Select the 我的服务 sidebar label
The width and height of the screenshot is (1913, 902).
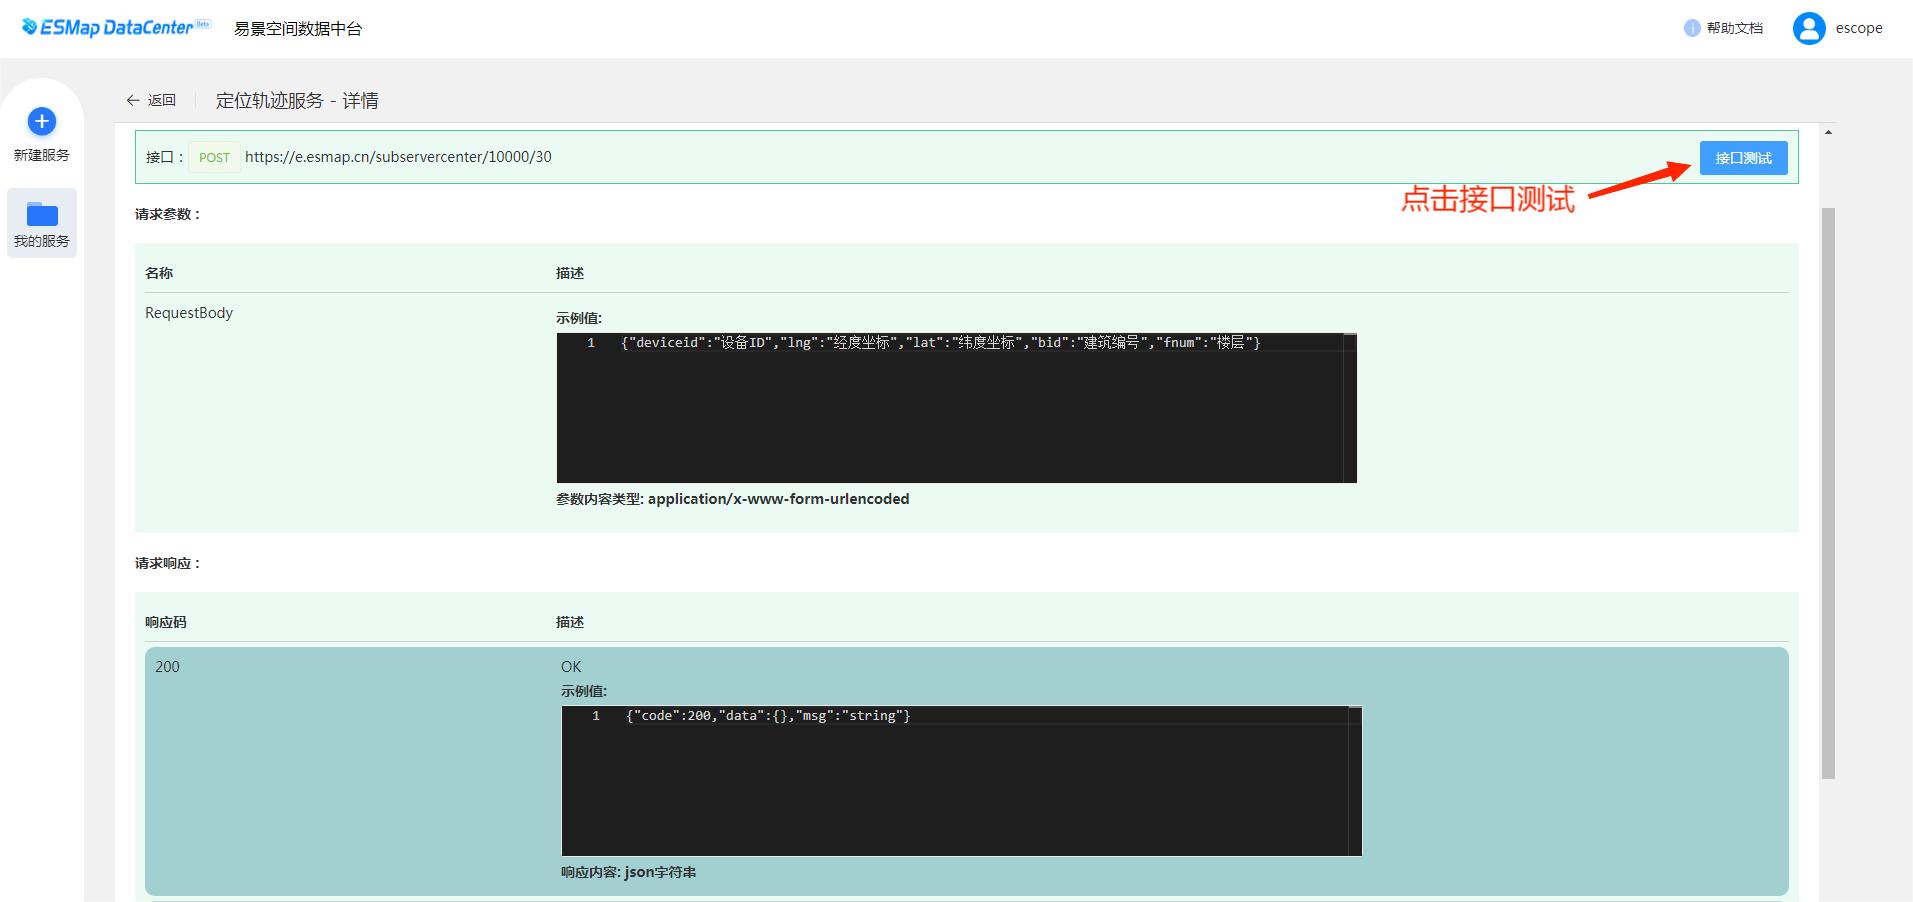41,241
